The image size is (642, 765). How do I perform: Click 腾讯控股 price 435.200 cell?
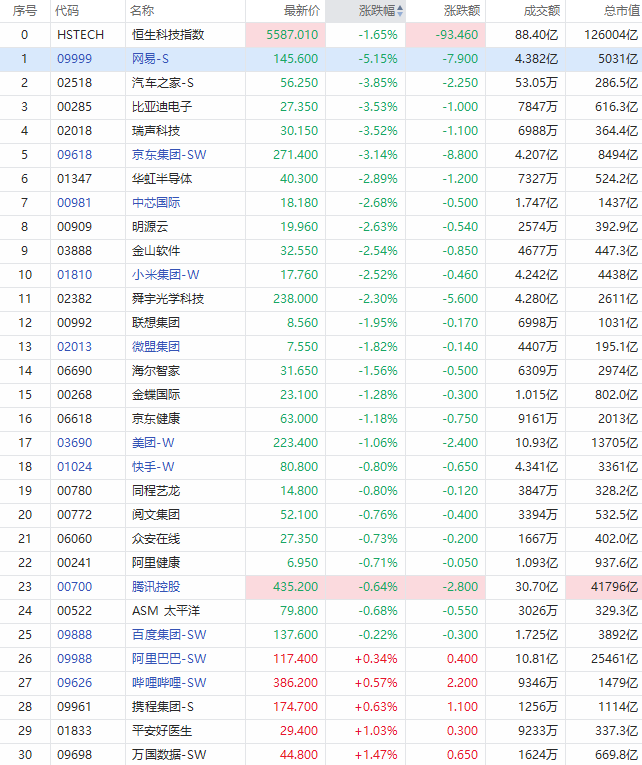[286, 586]
